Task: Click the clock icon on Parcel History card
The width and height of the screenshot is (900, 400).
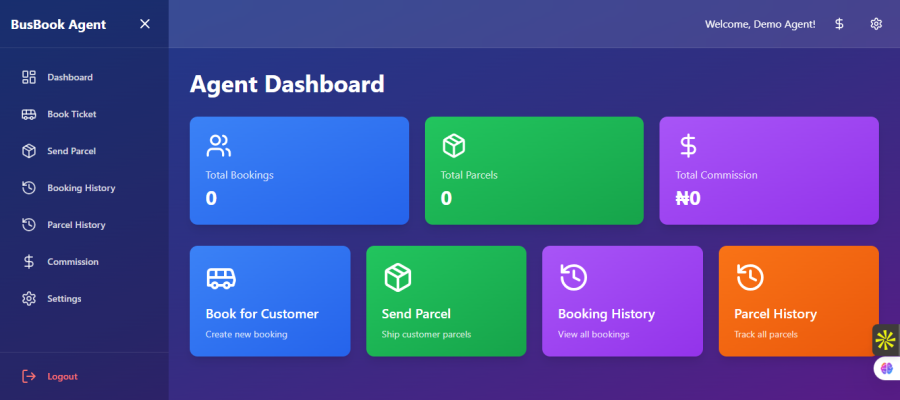Action: click(x=750, y=277)
